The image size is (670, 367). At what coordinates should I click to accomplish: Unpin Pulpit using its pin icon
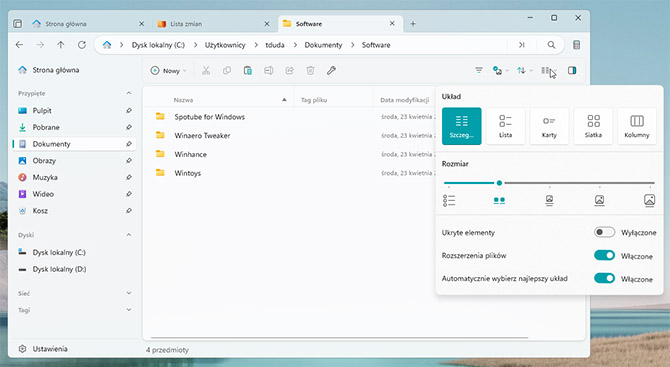pos(129,111)
